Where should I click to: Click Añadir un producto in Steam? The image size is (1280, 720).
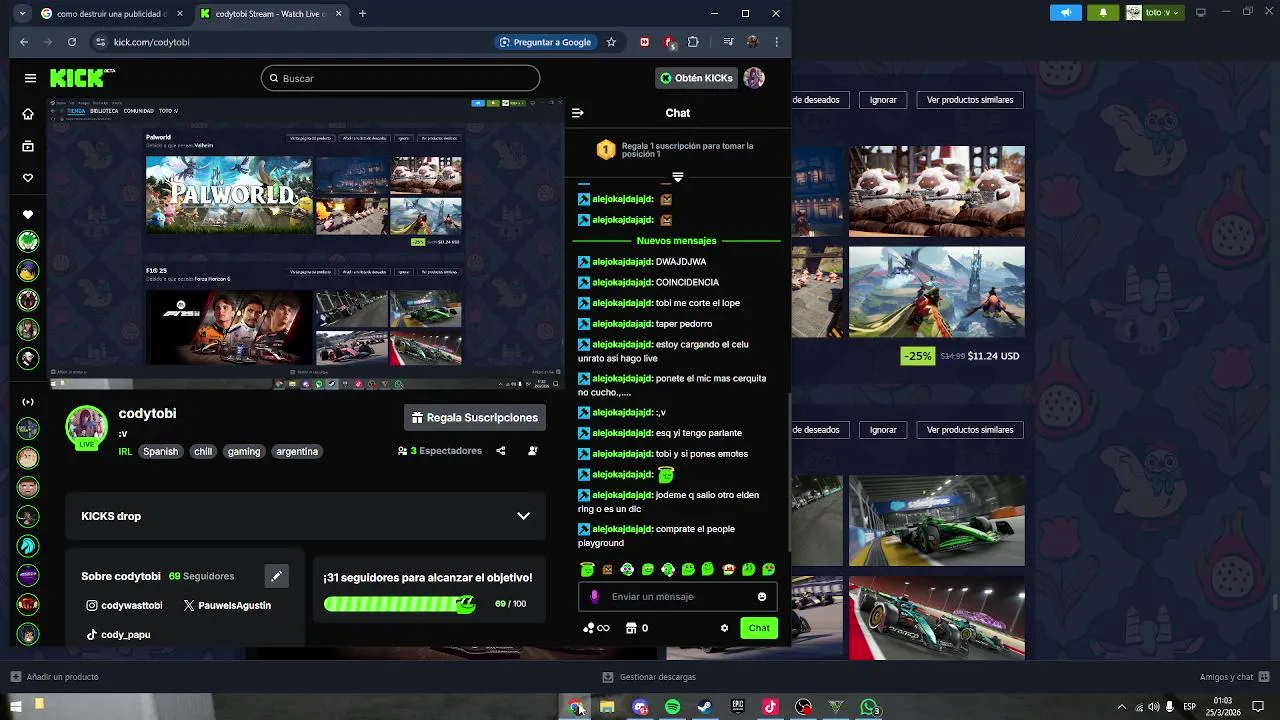pos(55,677)
